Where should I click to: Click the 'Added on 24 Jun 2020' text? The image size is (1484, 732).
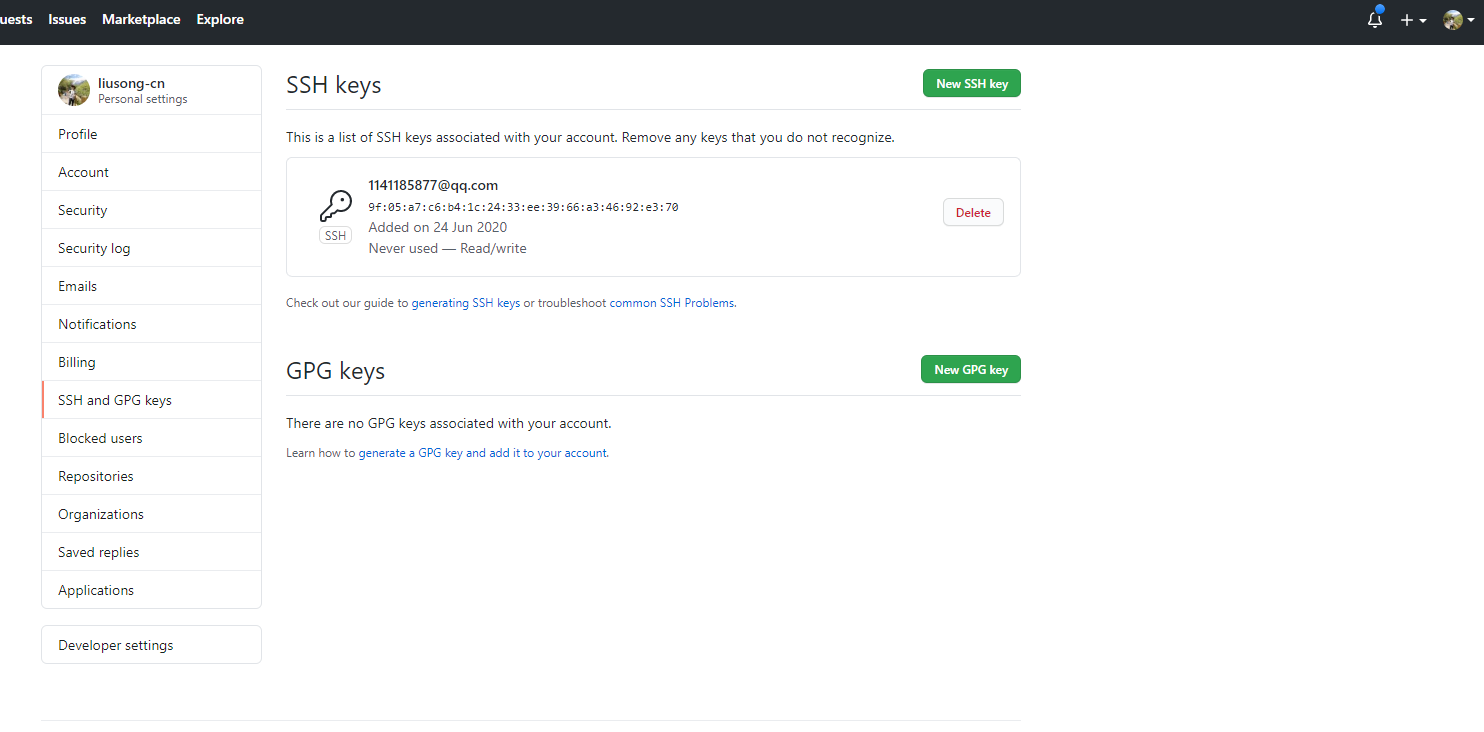tap(438, 227)
